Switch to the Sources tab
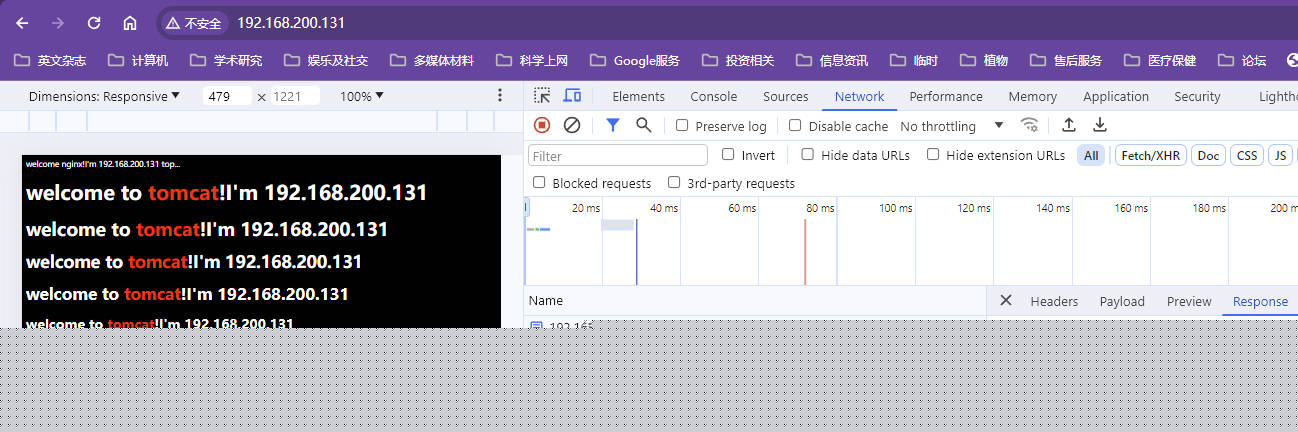1298x432 pixels. tap(785, 96)
